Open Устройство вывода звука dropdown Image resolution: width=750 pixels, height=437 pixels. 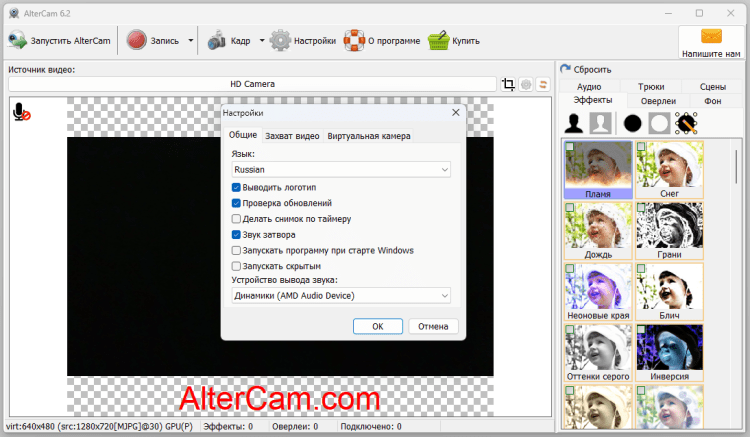tap(341, 295)
